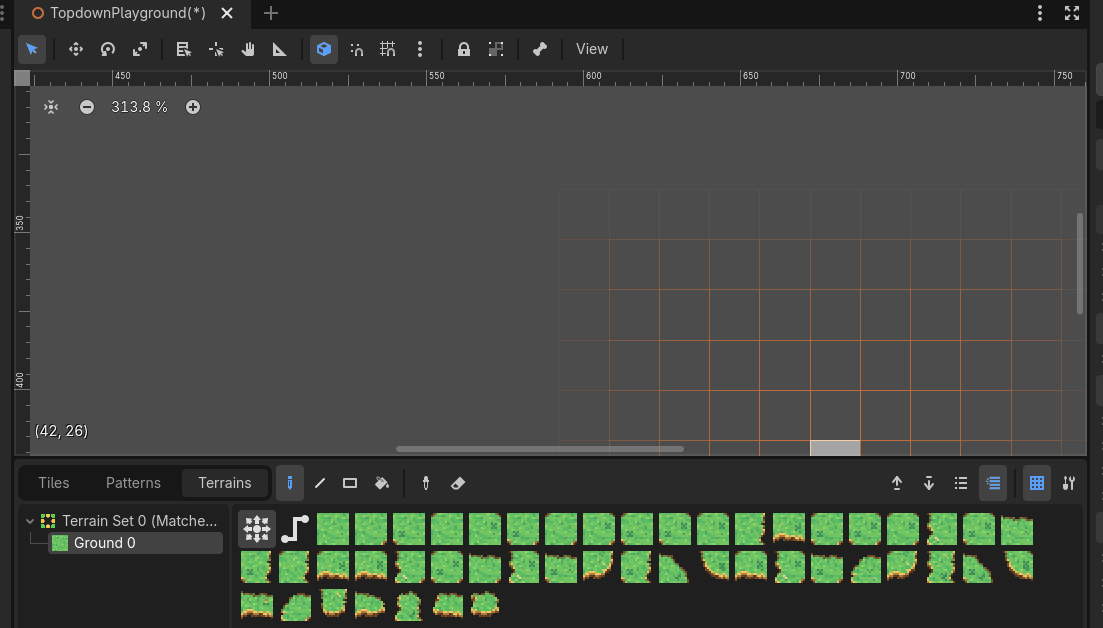Screen dimensions: 1103x628
Task: Activate the Ruler measuring tool
Action: pos(279,49)
